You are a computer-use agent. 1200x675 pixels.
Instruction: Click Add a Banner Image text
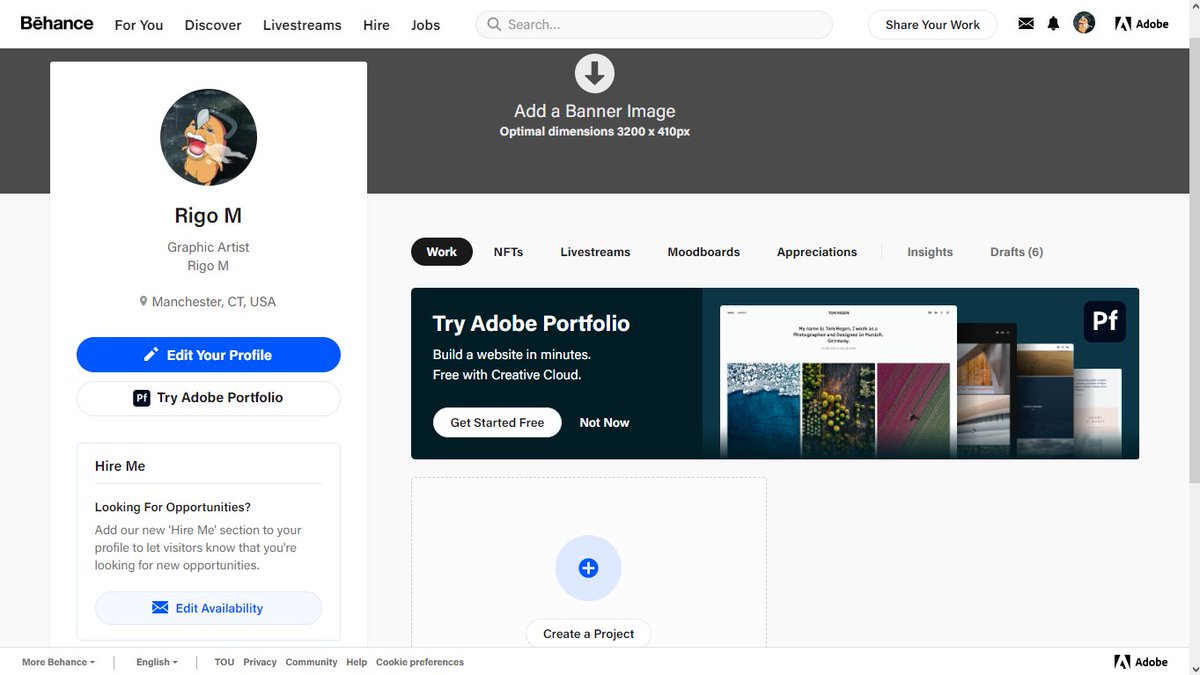click(595, 111)
